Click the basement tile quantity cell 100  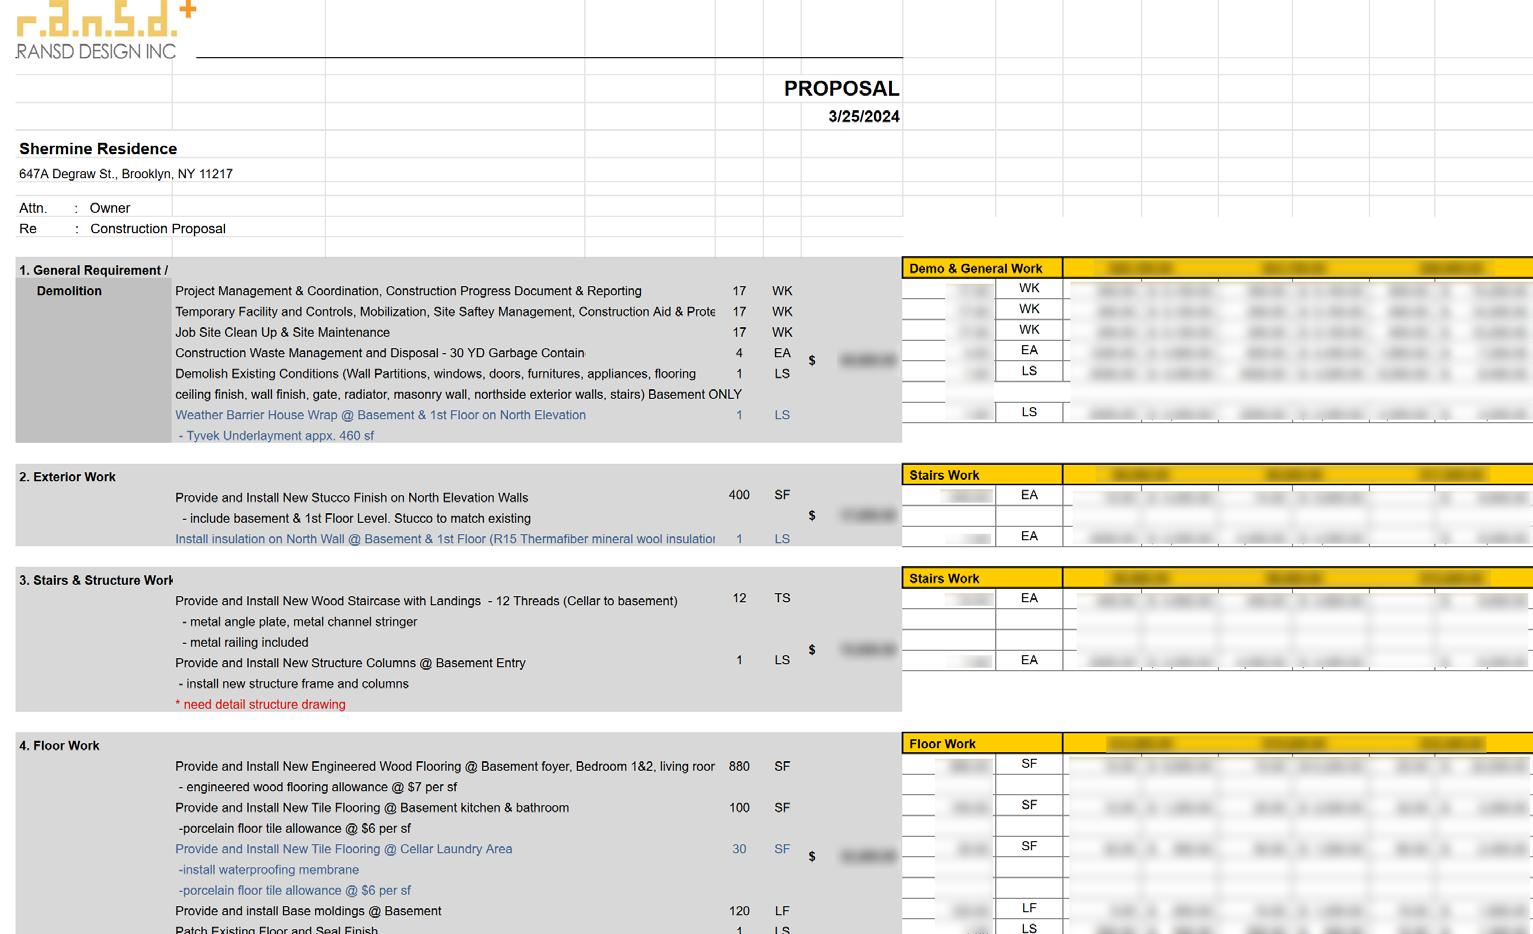click(x=739, y=808)
